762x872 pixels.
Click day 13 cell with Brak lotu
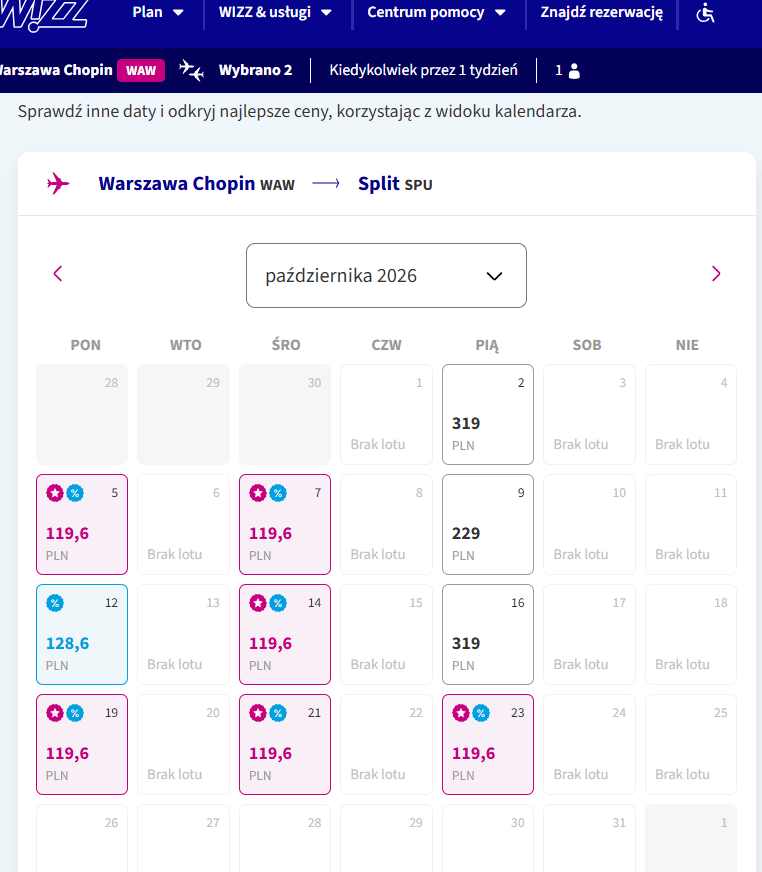click(x=183, y=635)
